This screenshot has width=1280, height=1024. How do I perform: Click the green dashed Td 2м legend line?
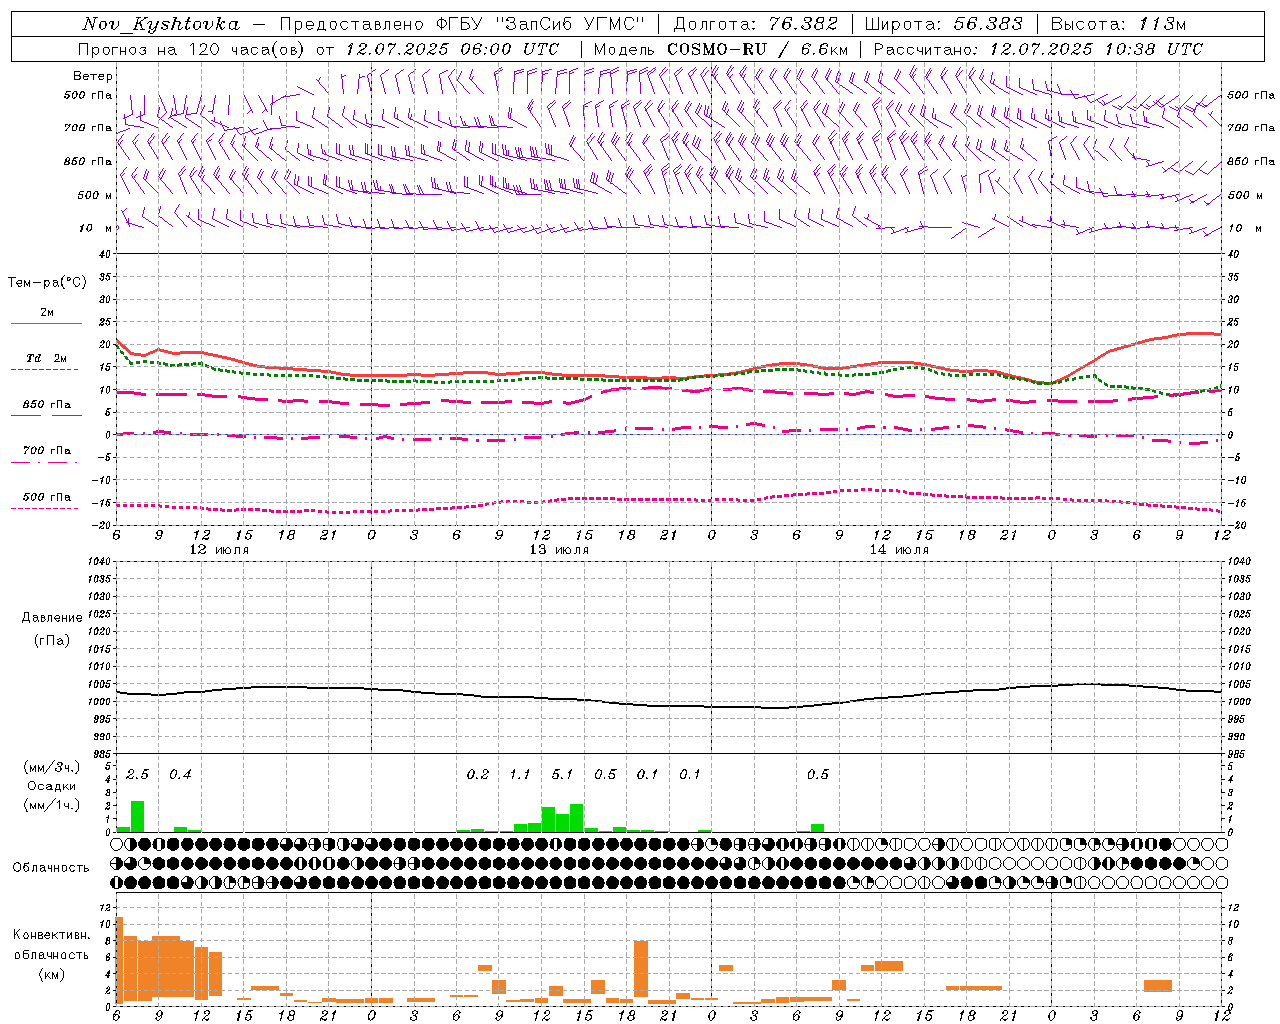tap(44, 370)
